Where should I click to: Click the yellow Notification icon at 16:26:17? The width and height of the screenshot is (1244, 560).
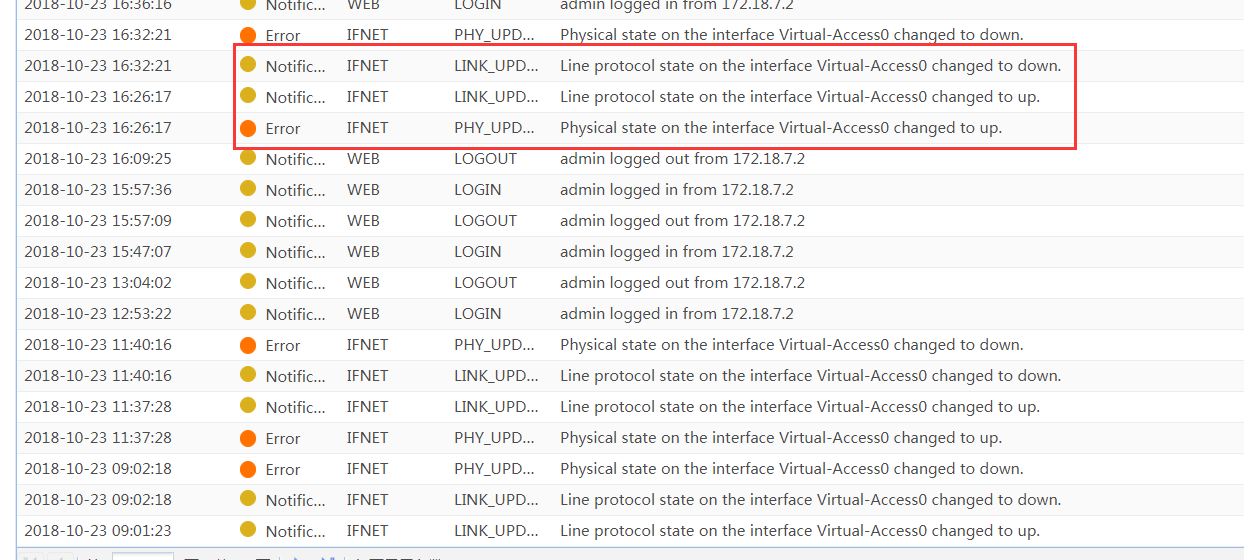(248, 97)
